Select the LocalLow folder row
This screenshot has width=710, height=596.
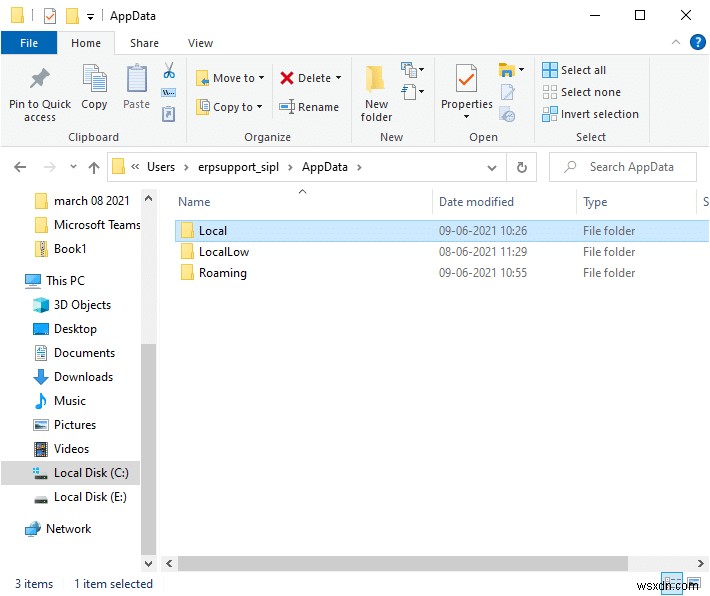coord(441,252)
